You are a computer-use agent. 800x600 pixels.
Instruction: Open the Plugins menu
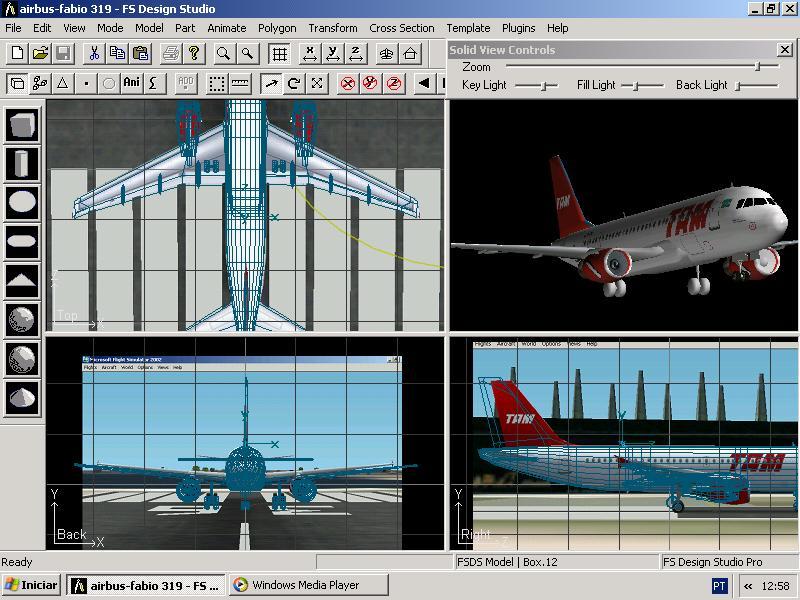click(518, 28)
